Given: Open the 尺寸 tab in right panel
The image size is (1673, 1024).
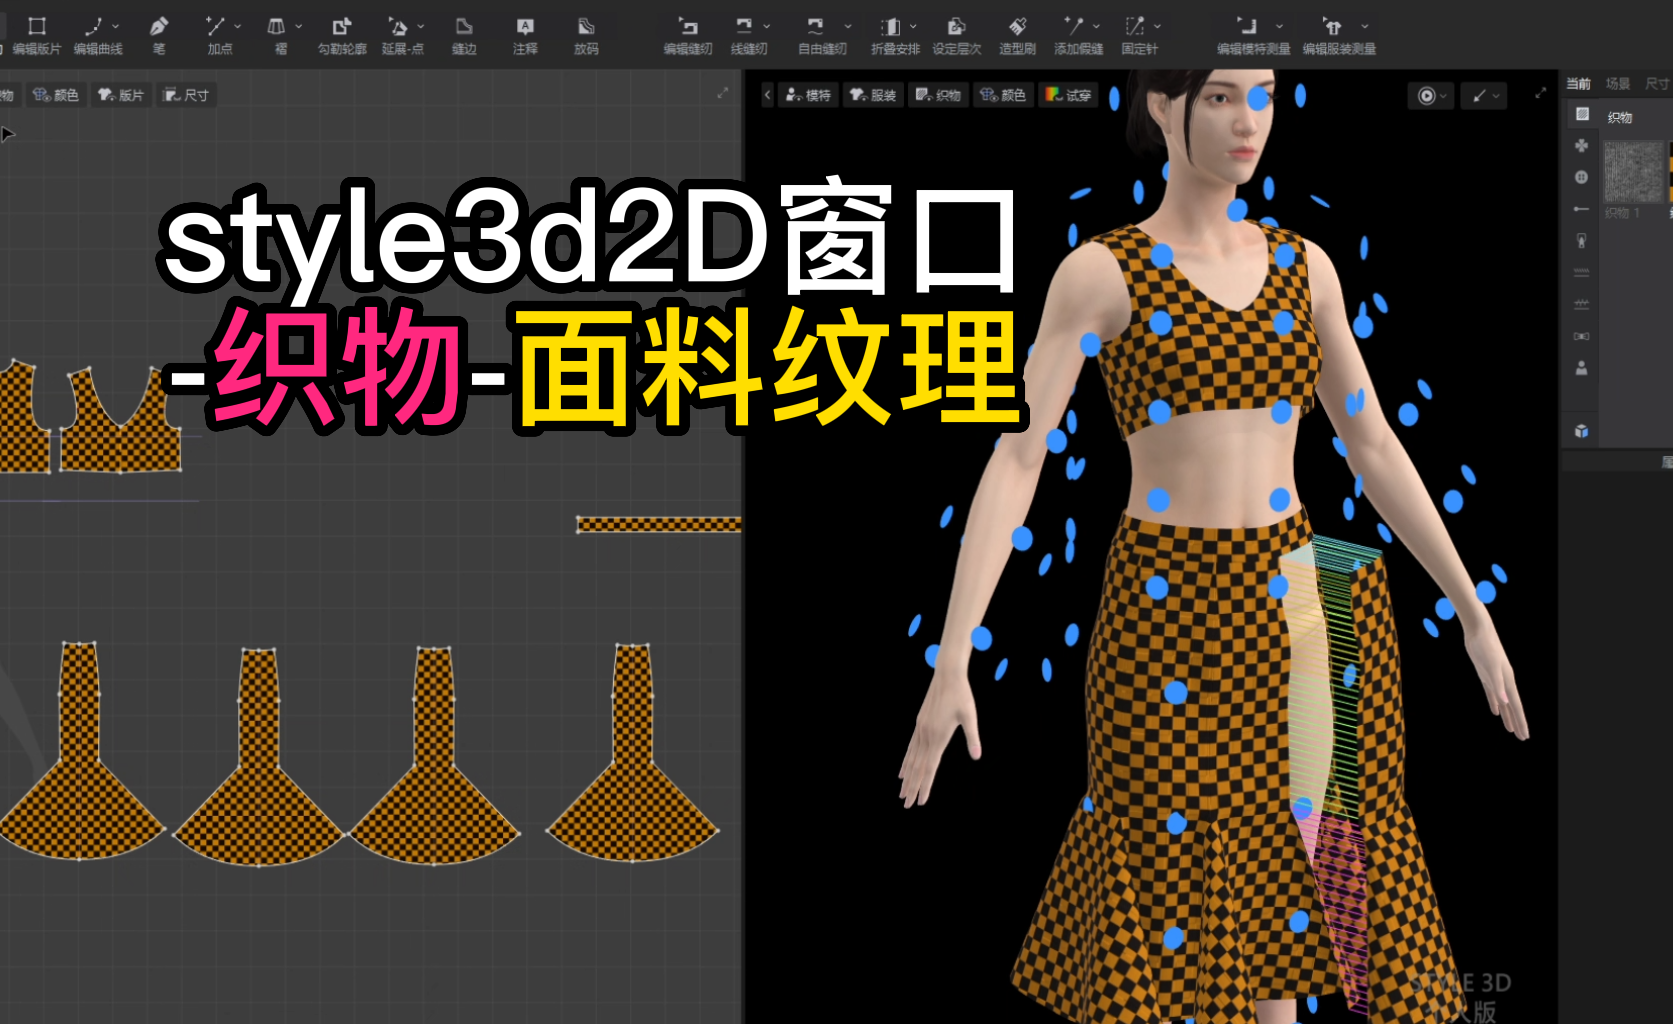Looking at the screenshot, I should pyautogui.click(x=1657, y=84).
